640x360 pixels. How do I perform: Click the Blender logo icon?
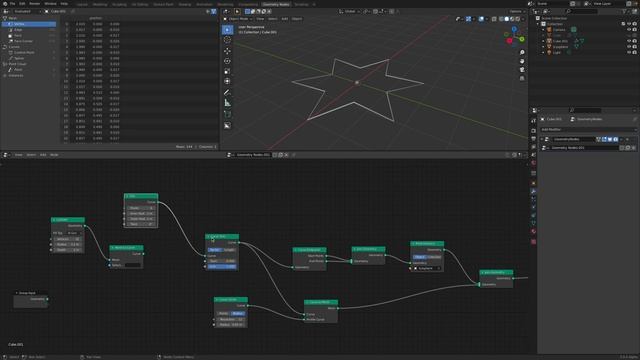[x=5, y=4]
